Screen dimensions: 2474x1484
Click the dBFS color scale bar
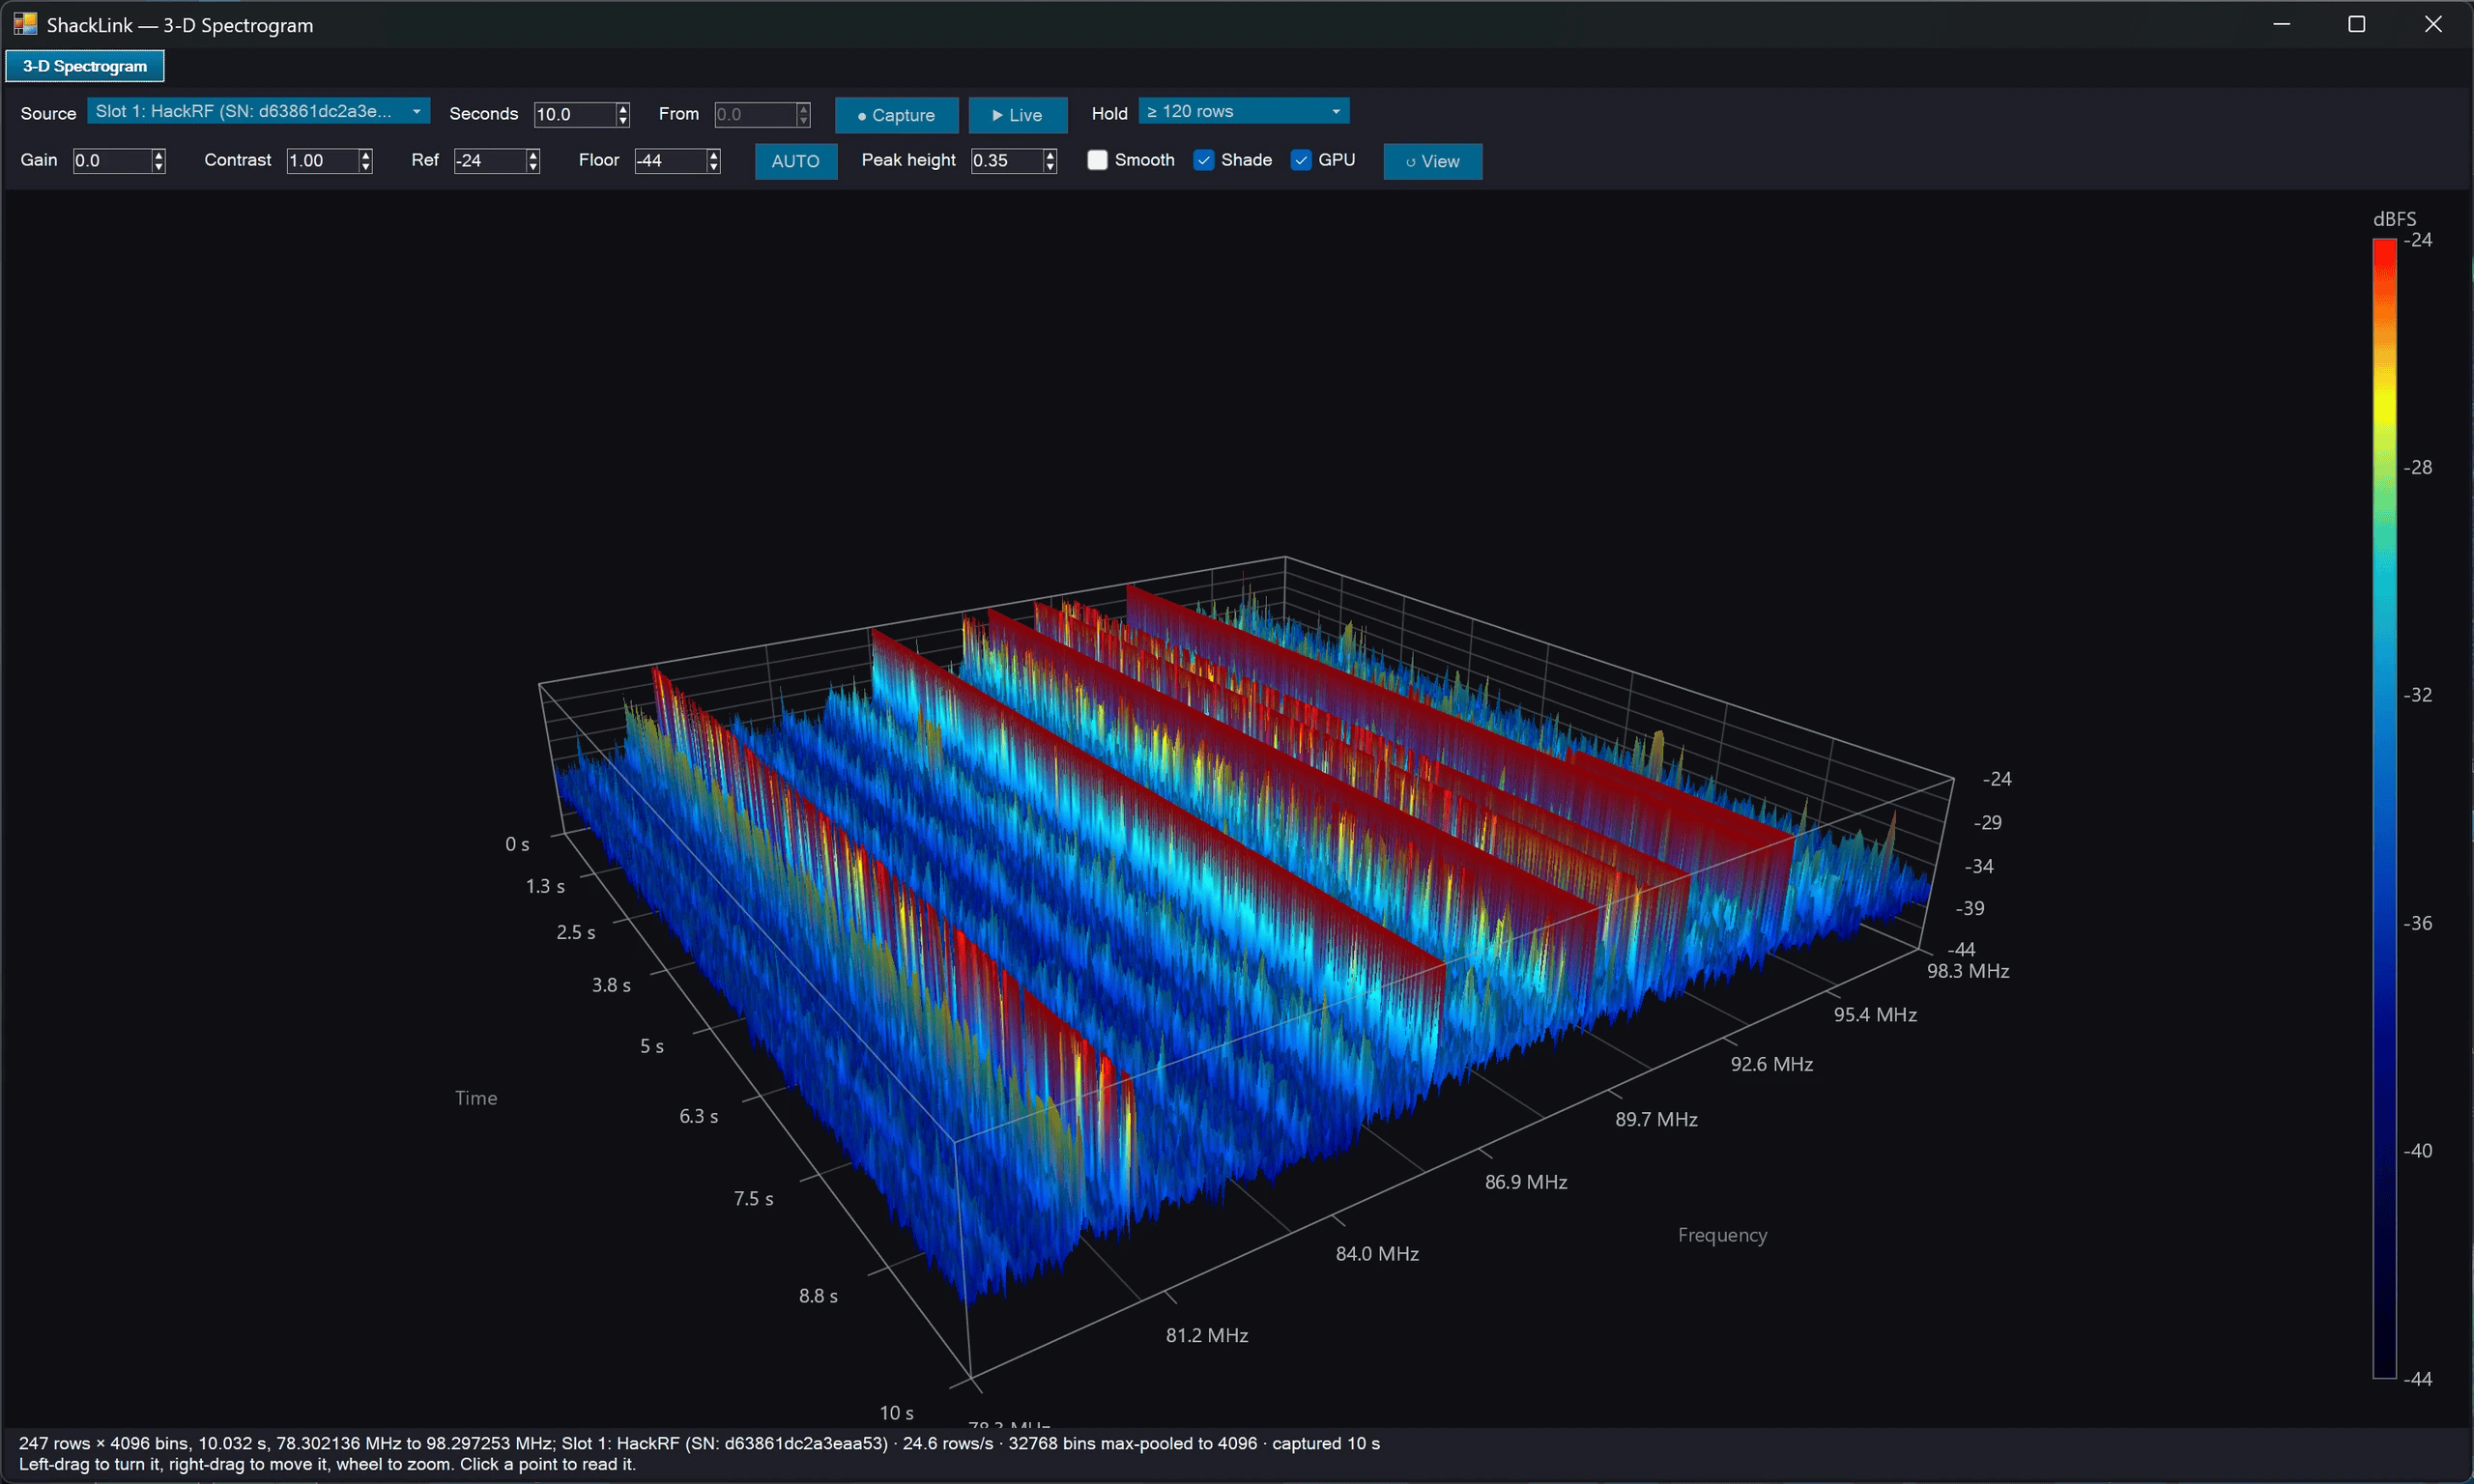tap(2385, 808)
